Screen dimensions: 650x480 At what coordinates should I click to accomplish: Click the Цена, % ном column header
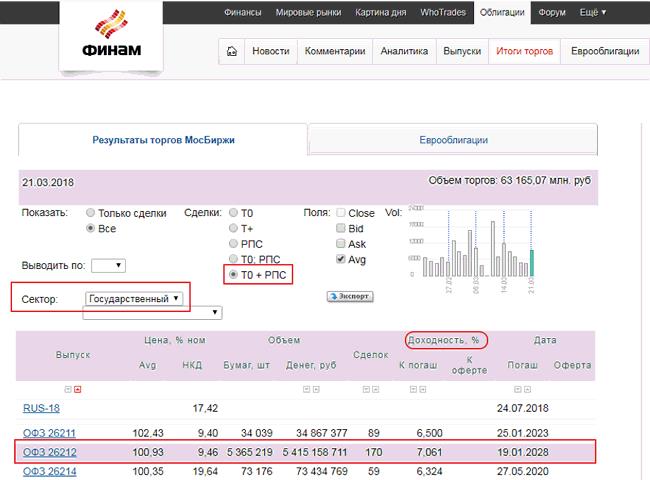[x=175, y=340]
